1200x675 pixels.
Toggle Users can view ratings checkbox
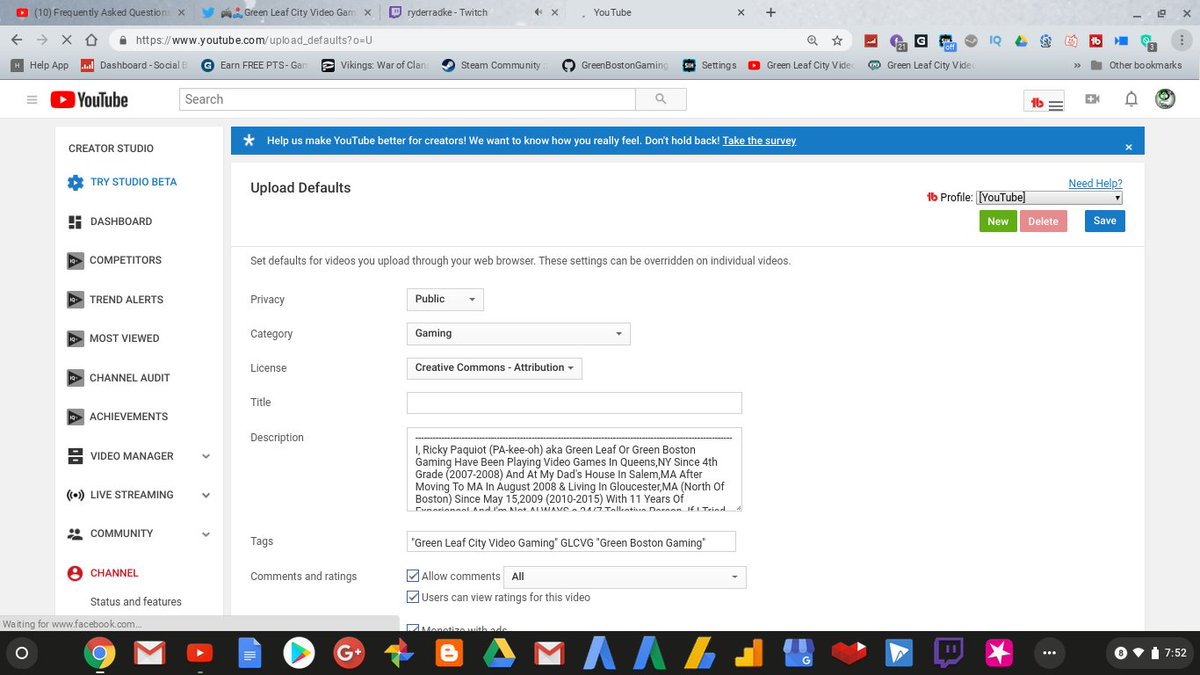pos(413,597)
